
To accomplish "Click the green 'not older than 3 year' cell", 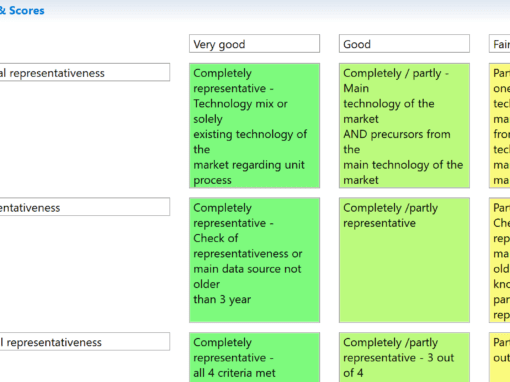I will (254, 260).
